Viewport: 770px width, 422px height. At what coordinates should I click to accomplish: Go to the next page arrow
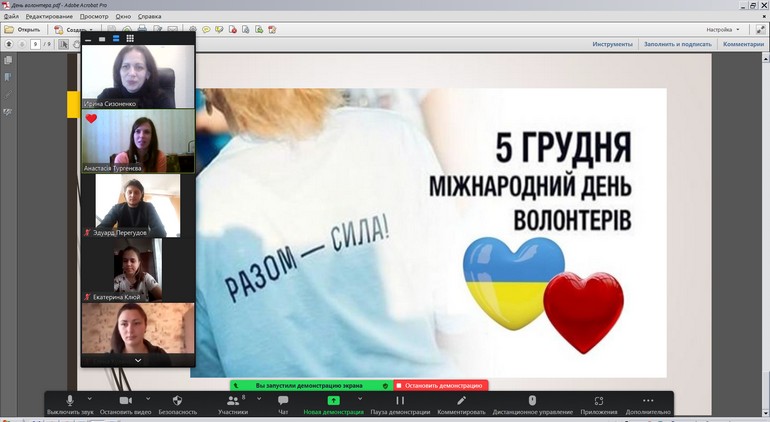[22, 44]
